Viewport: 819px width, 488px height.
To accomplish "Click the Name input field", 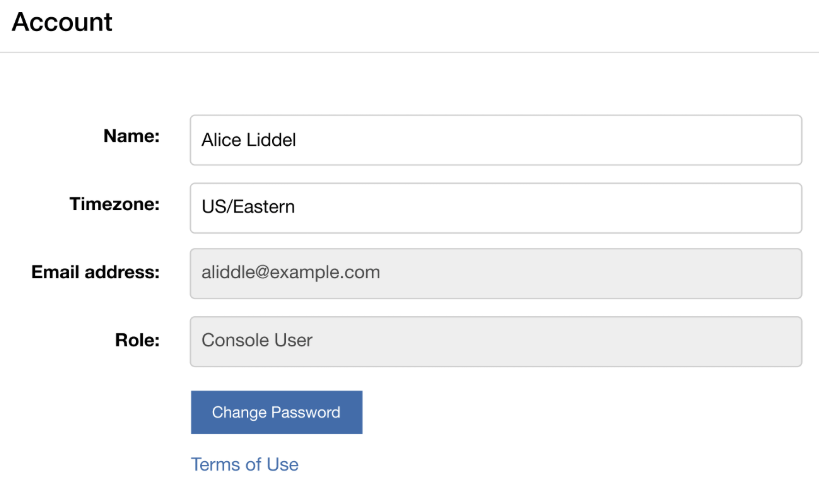I will click(496, 140).
